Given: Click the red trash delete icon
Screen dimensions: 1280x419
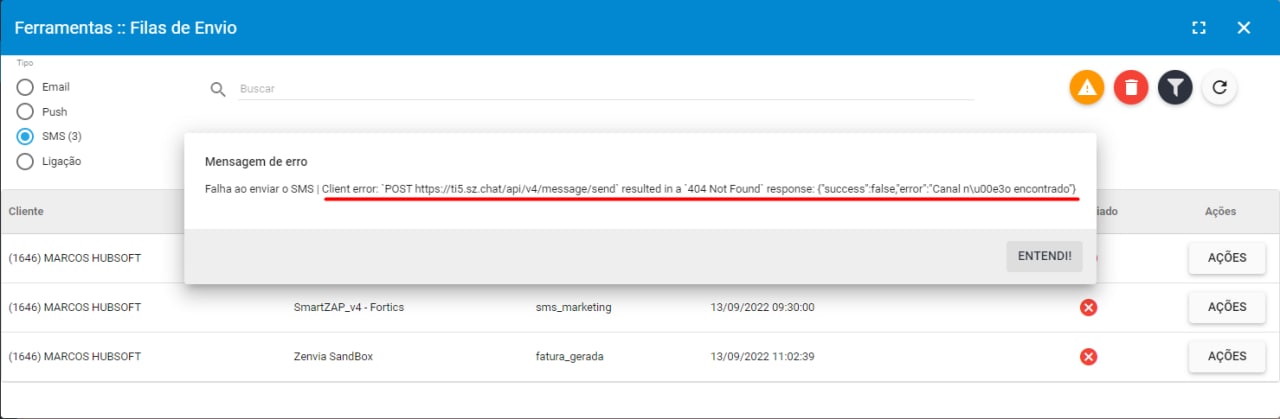Looking at the screenshot, I should (1131, 88).
